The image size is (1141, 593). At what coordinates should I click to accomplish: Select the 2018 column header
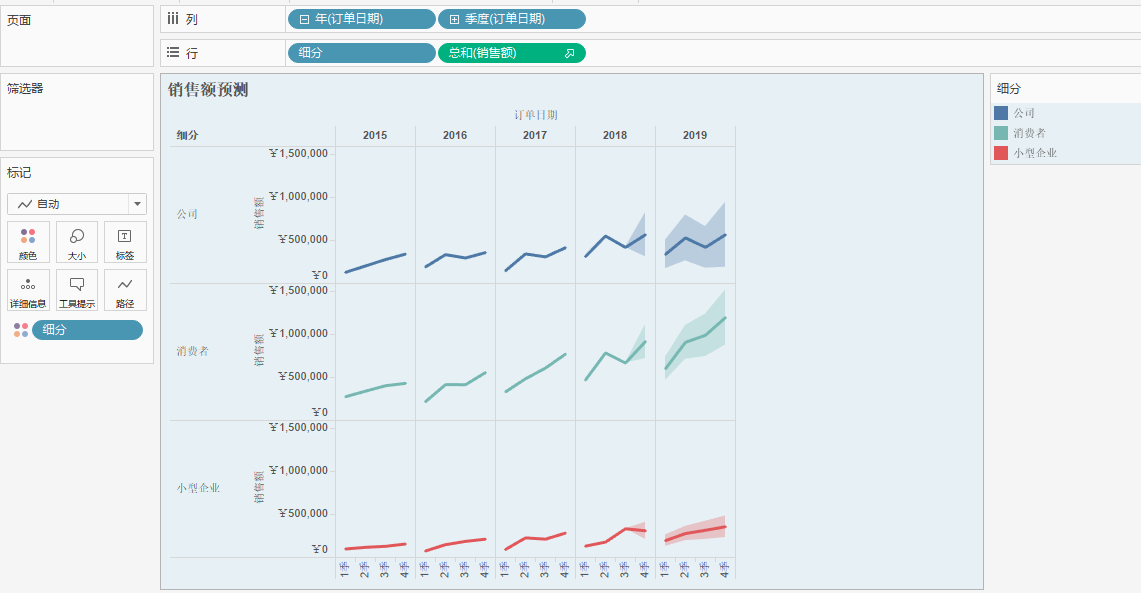click(x=615, y=135)
